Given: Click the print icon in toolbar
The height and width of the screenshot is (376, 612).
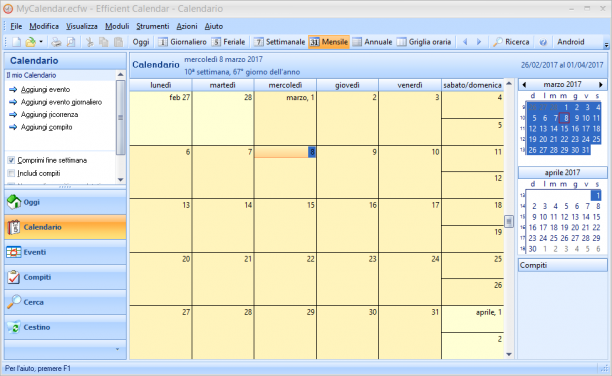Looking at the screenshot, I should (56, 42).
